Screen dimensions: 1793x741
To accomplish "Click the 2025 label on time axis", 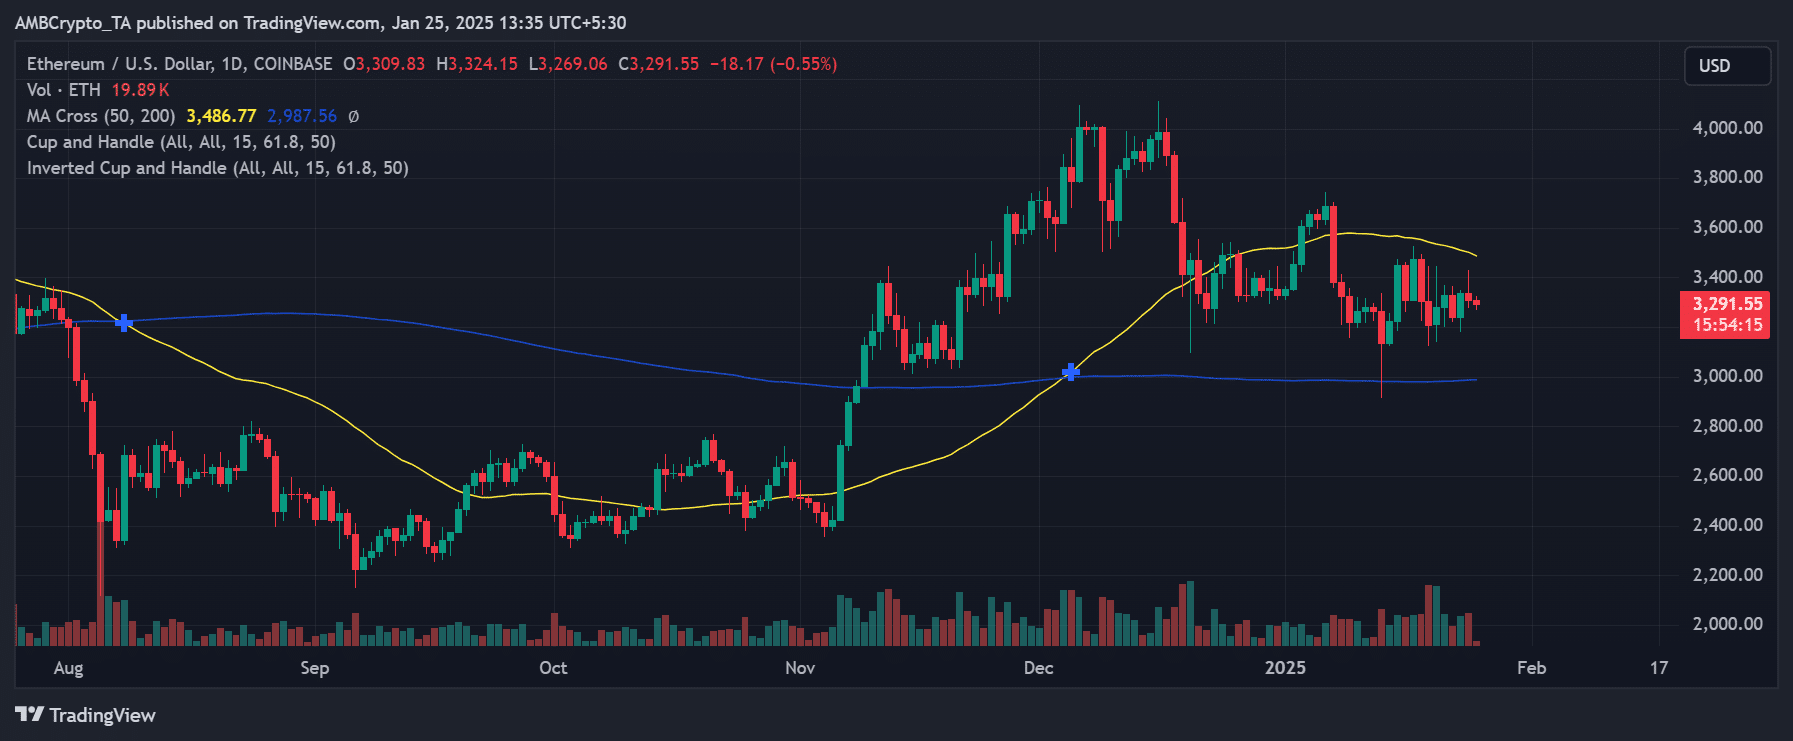I will (1285, 668).
